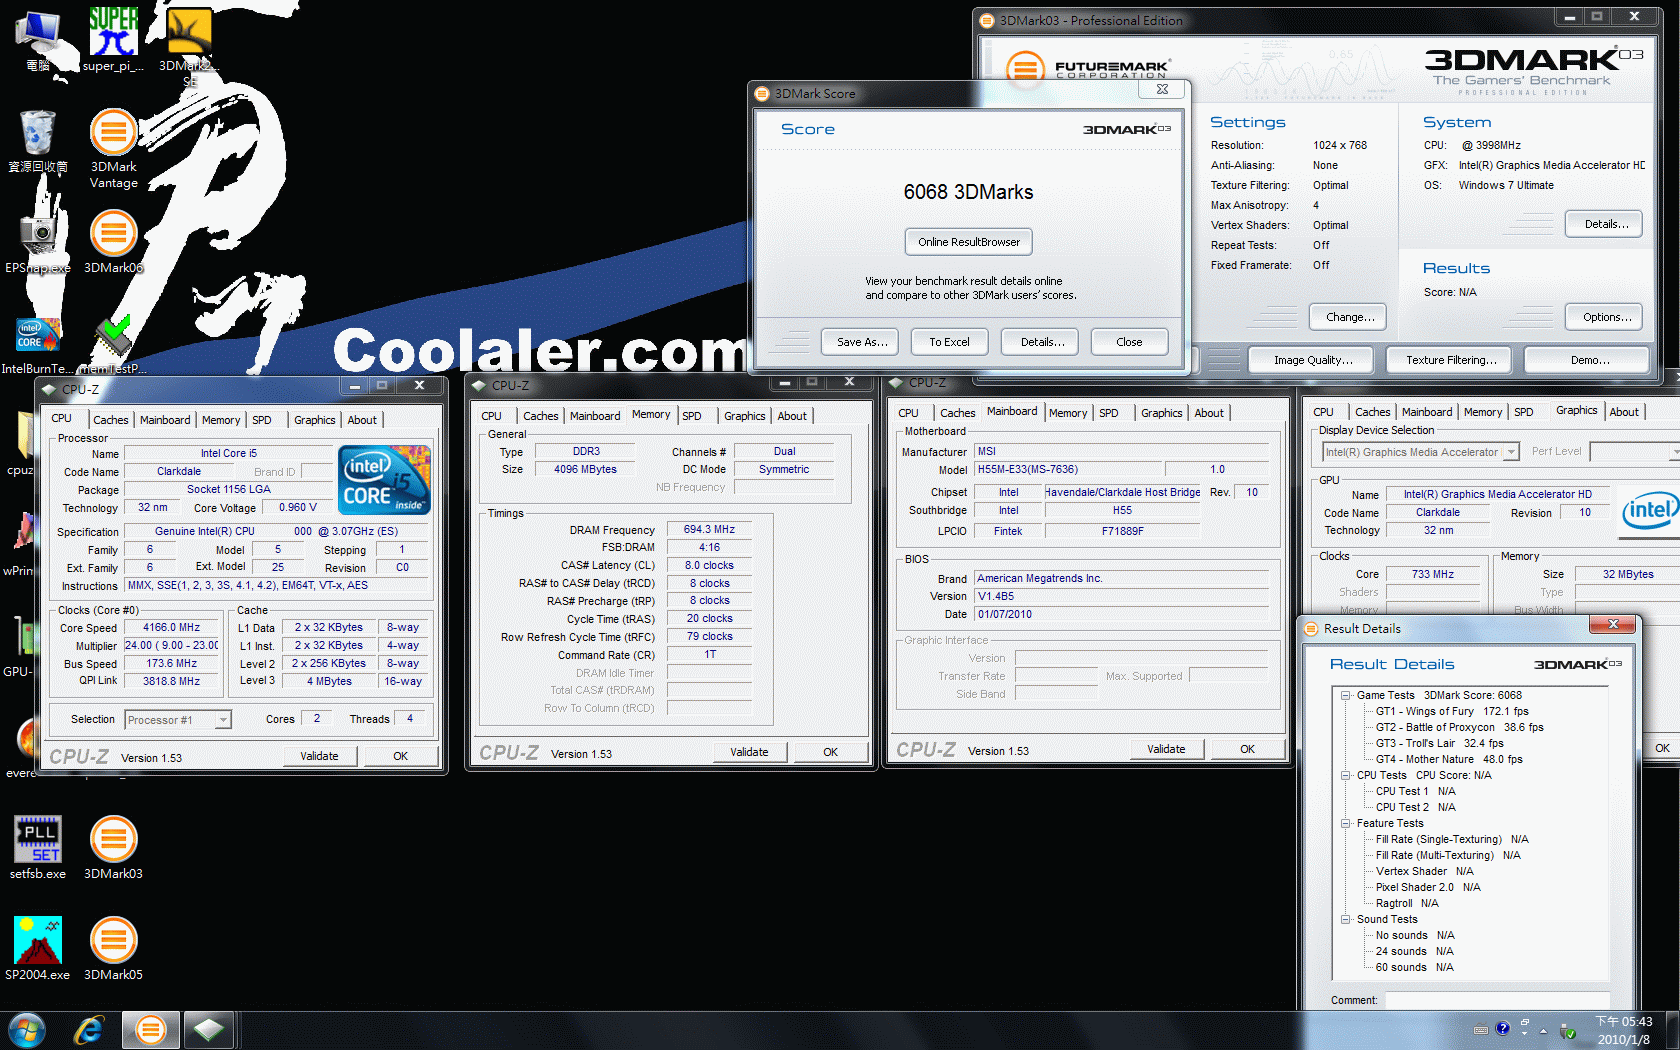
Task: Click the Online ResultBrowser button
Action: point(969,242)
